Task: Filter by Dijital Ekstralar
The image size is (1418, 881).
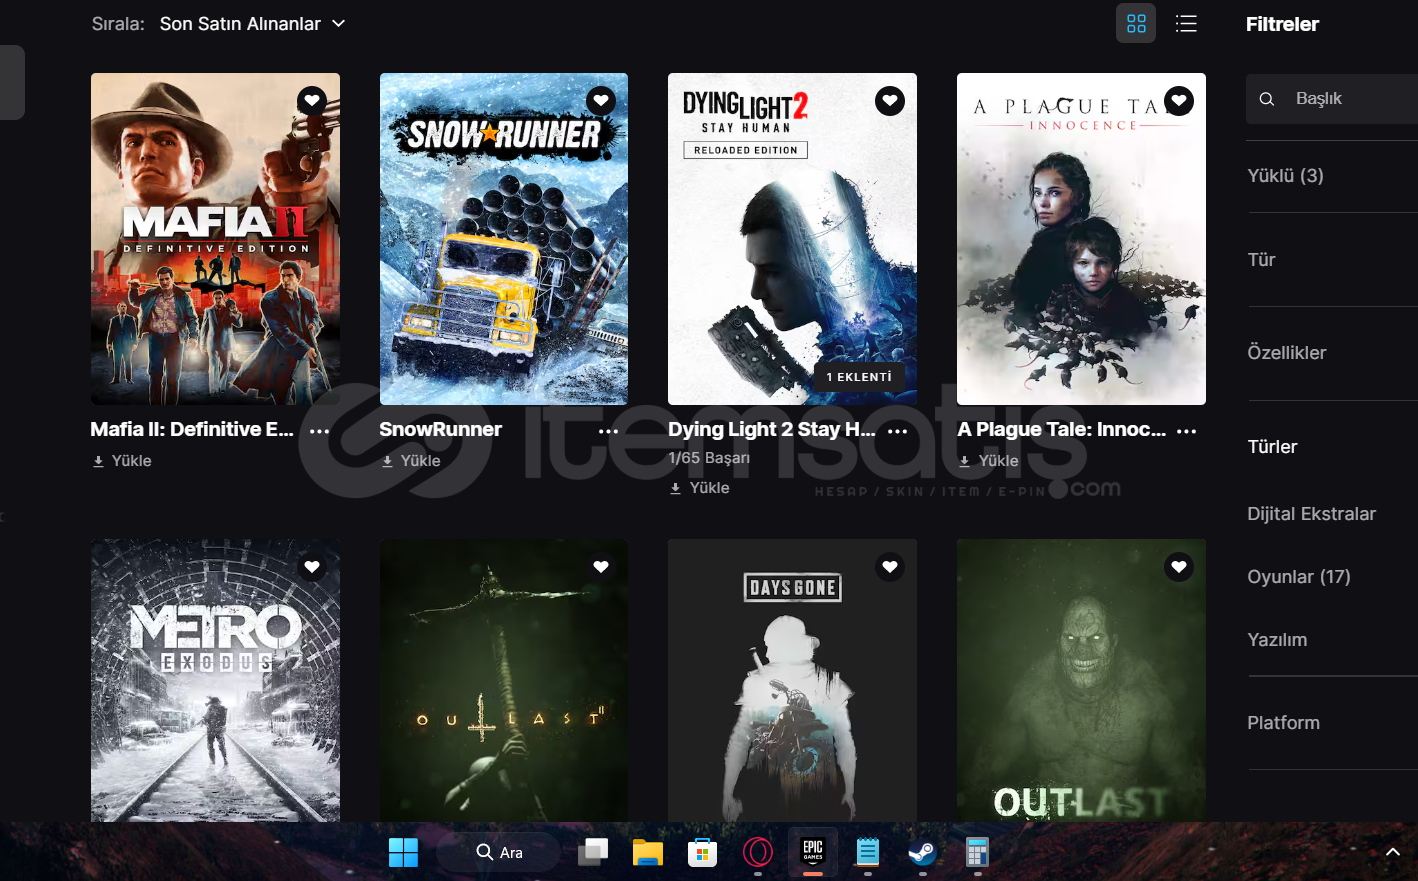Action: coord(1311,514)
